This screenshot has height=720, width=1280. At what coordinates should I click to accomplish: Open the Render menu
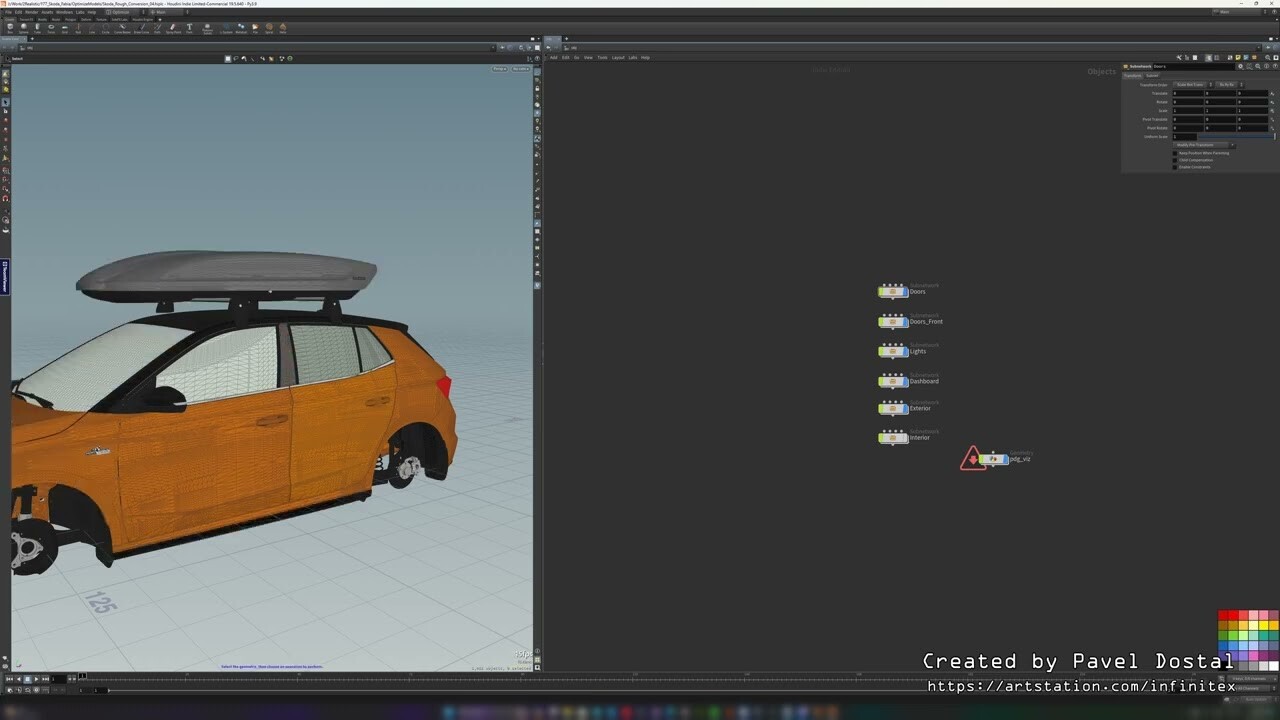pyautogui.click(x=31, y=13)
